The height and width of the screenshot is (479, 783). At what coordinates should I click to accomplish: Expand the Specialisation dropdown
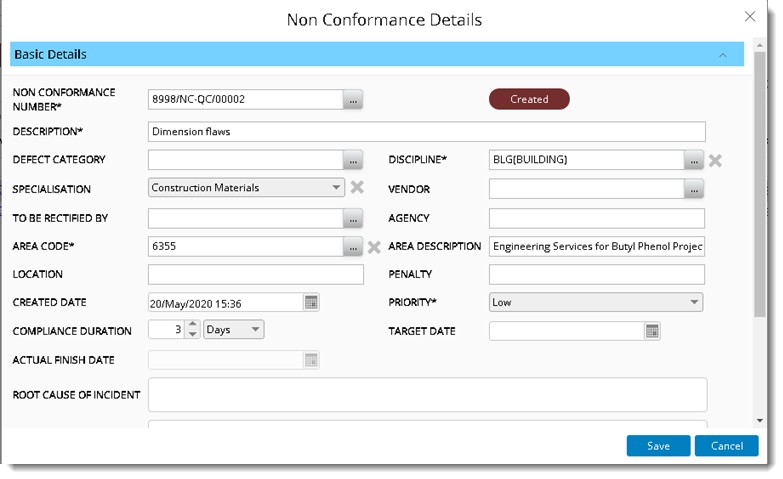coord(335,187)
